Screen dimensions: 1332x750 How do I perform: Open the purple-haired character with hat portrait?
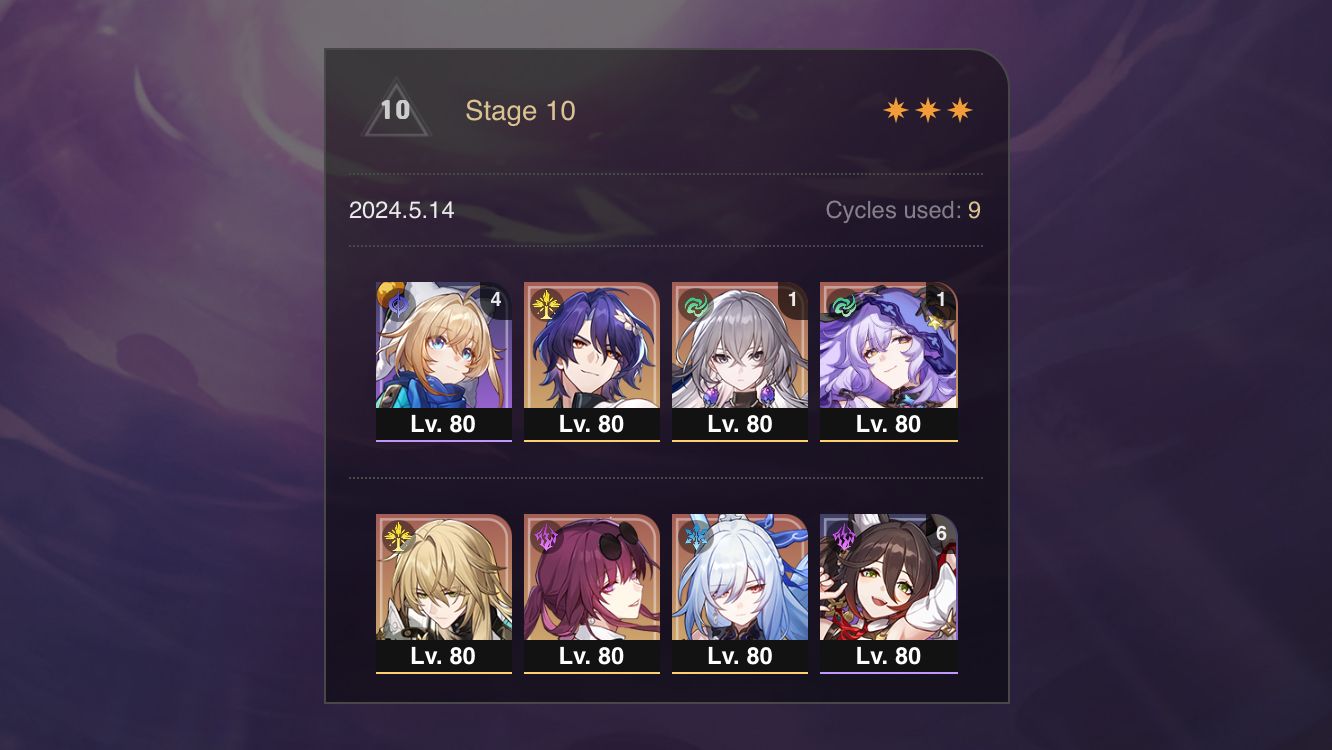point(889,361)
